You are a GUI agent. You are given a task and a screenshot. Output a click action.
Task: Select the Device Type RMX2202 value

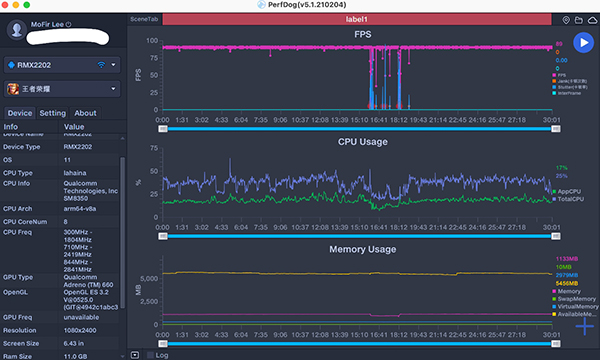pyautogui.click(x=78, y=147)
